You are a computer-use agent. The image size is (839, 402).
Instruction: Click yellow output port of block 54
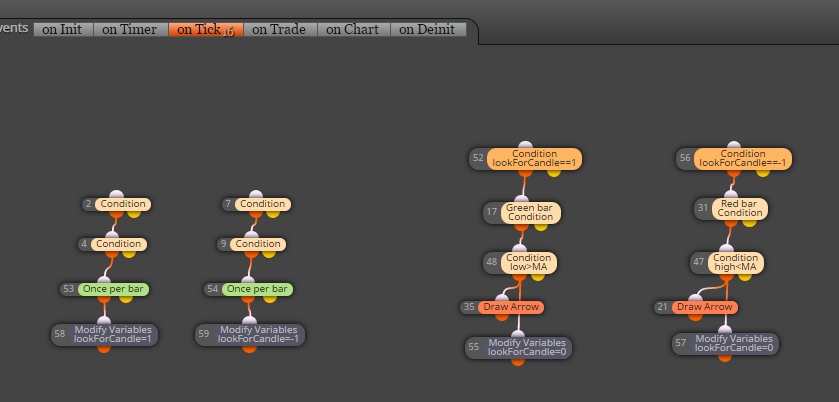point(270,298)
